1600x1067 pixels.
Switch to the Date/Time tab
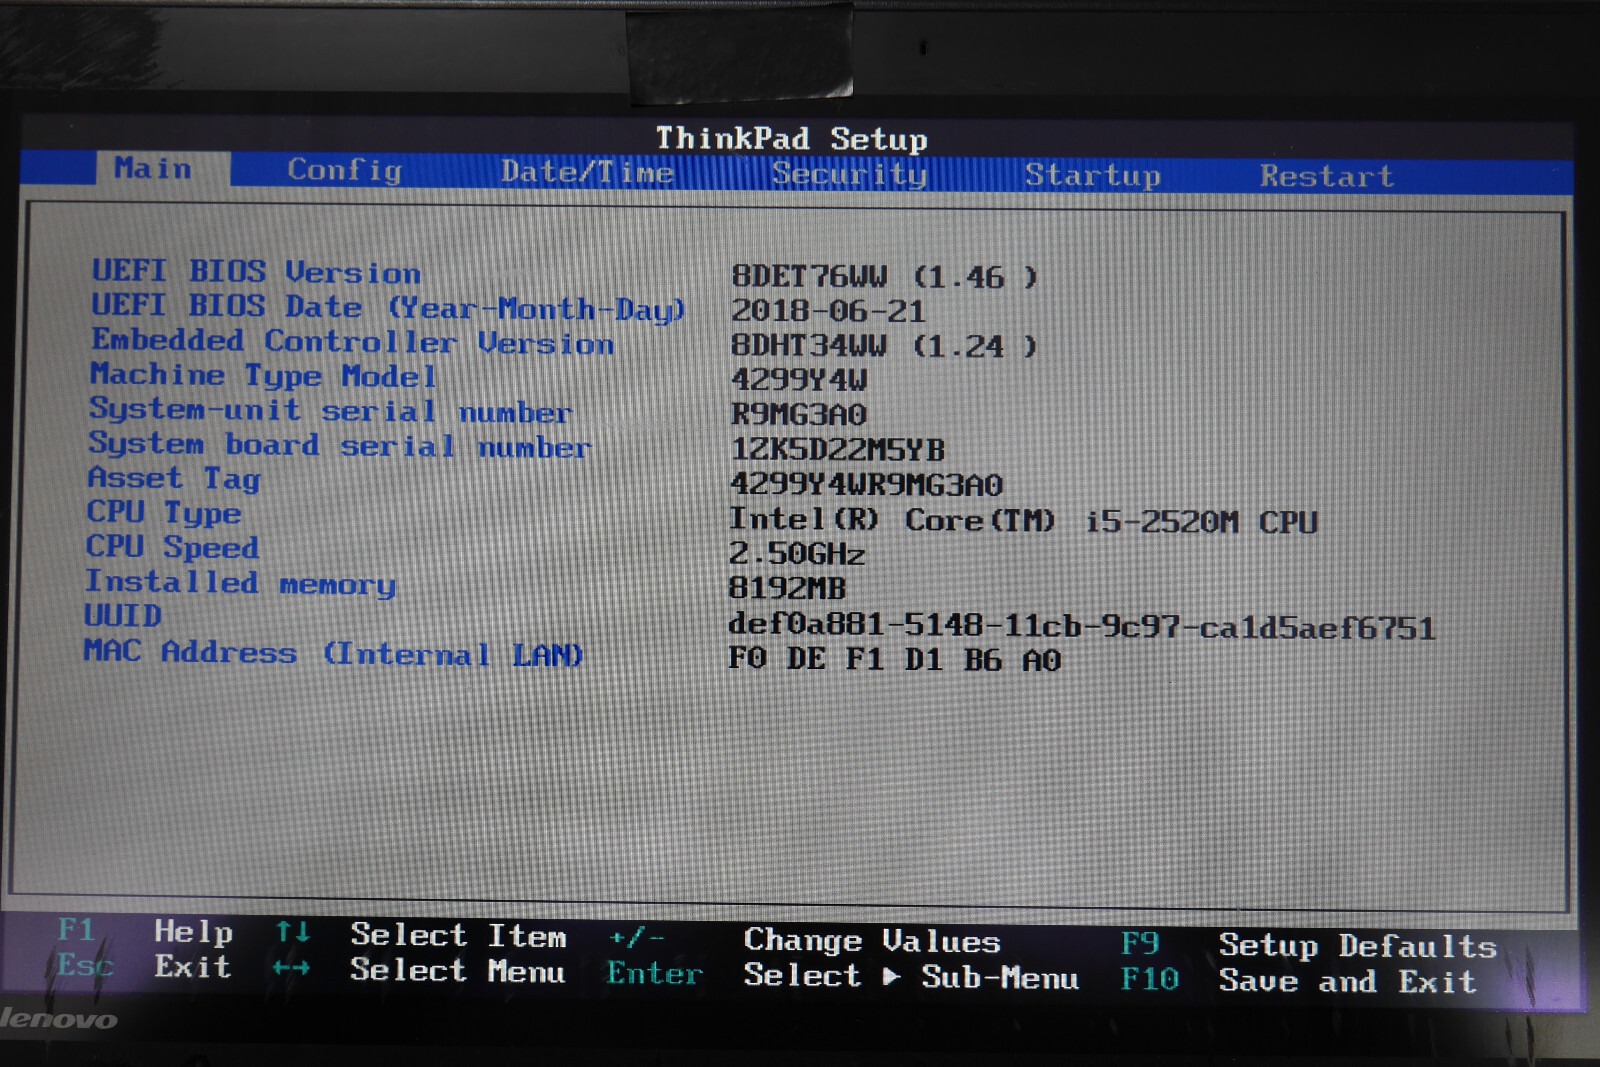pos(588,172)
